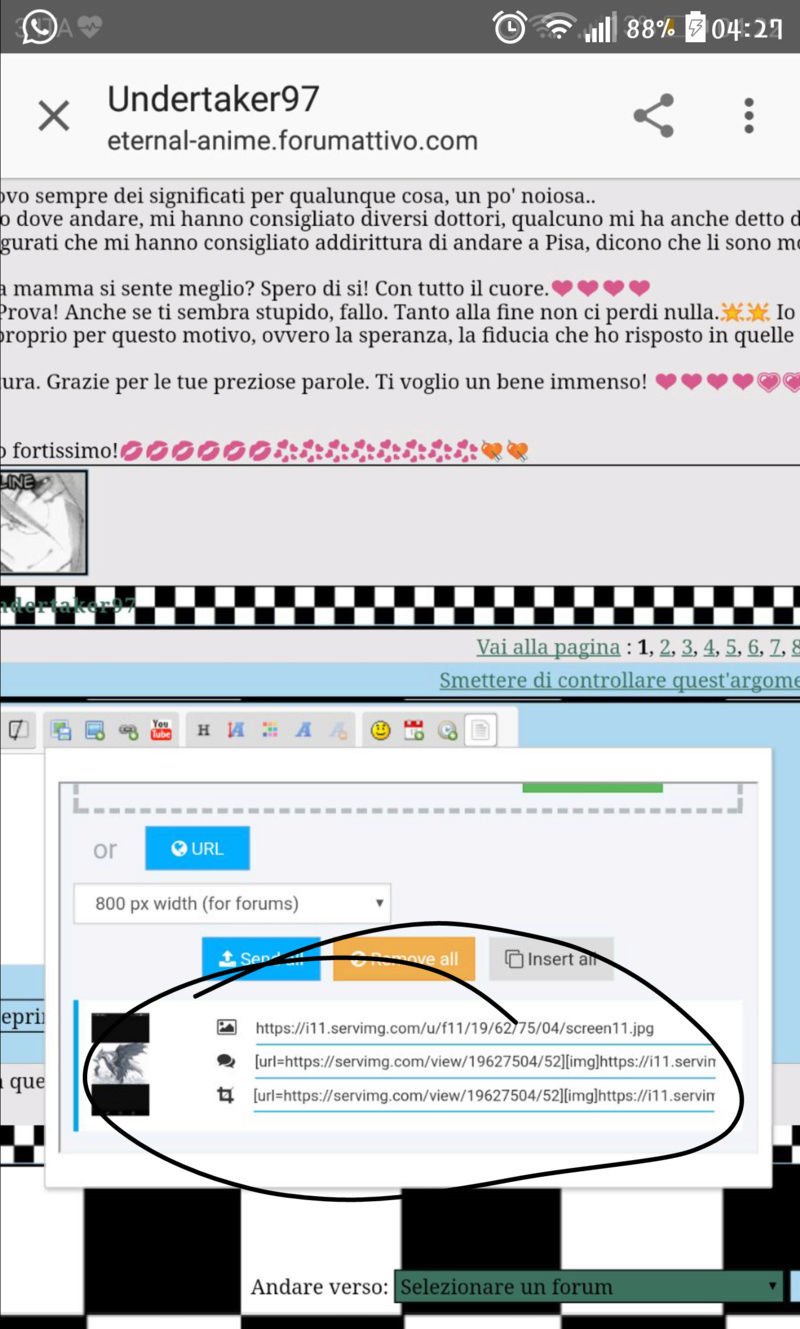Toggle the editor source mode page icon

coord(481,730)
